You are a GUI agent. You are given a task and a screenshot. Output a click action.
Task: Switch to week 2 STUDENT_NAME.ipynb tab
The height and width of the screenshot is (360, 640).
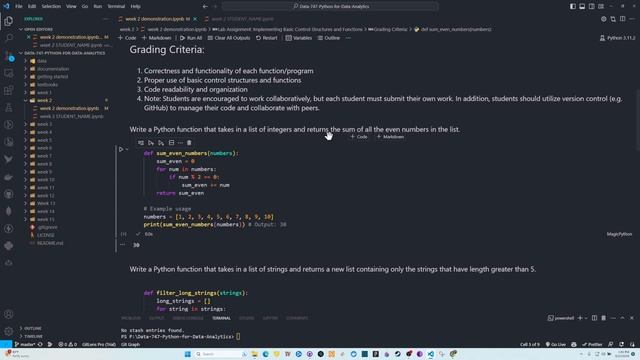[x=242, y=19]
